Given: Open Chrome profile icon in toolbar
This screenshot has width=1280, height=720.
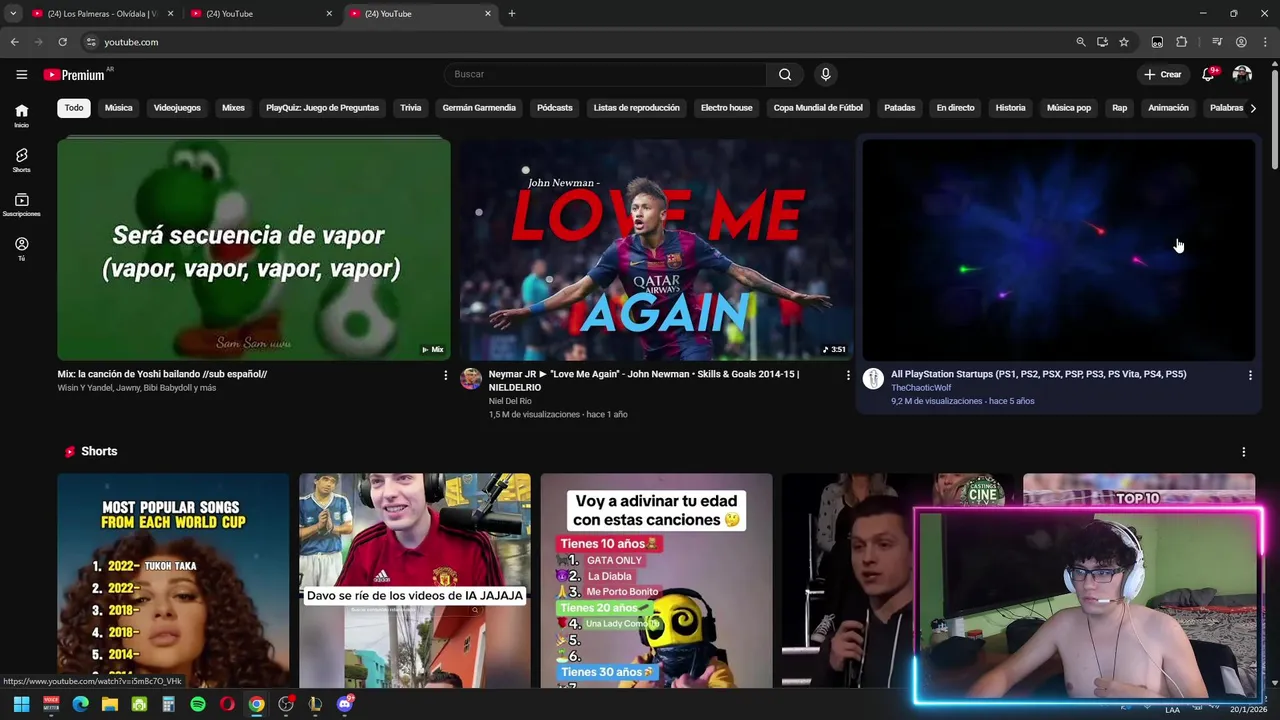Looking at the screenshot, I should click(1241, 42).
